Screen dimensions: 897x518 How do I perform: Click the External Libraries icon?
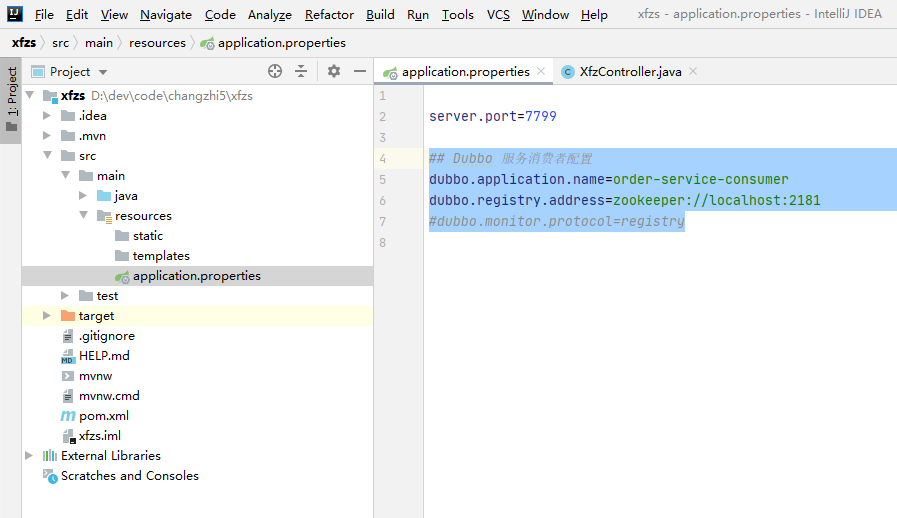50,456
